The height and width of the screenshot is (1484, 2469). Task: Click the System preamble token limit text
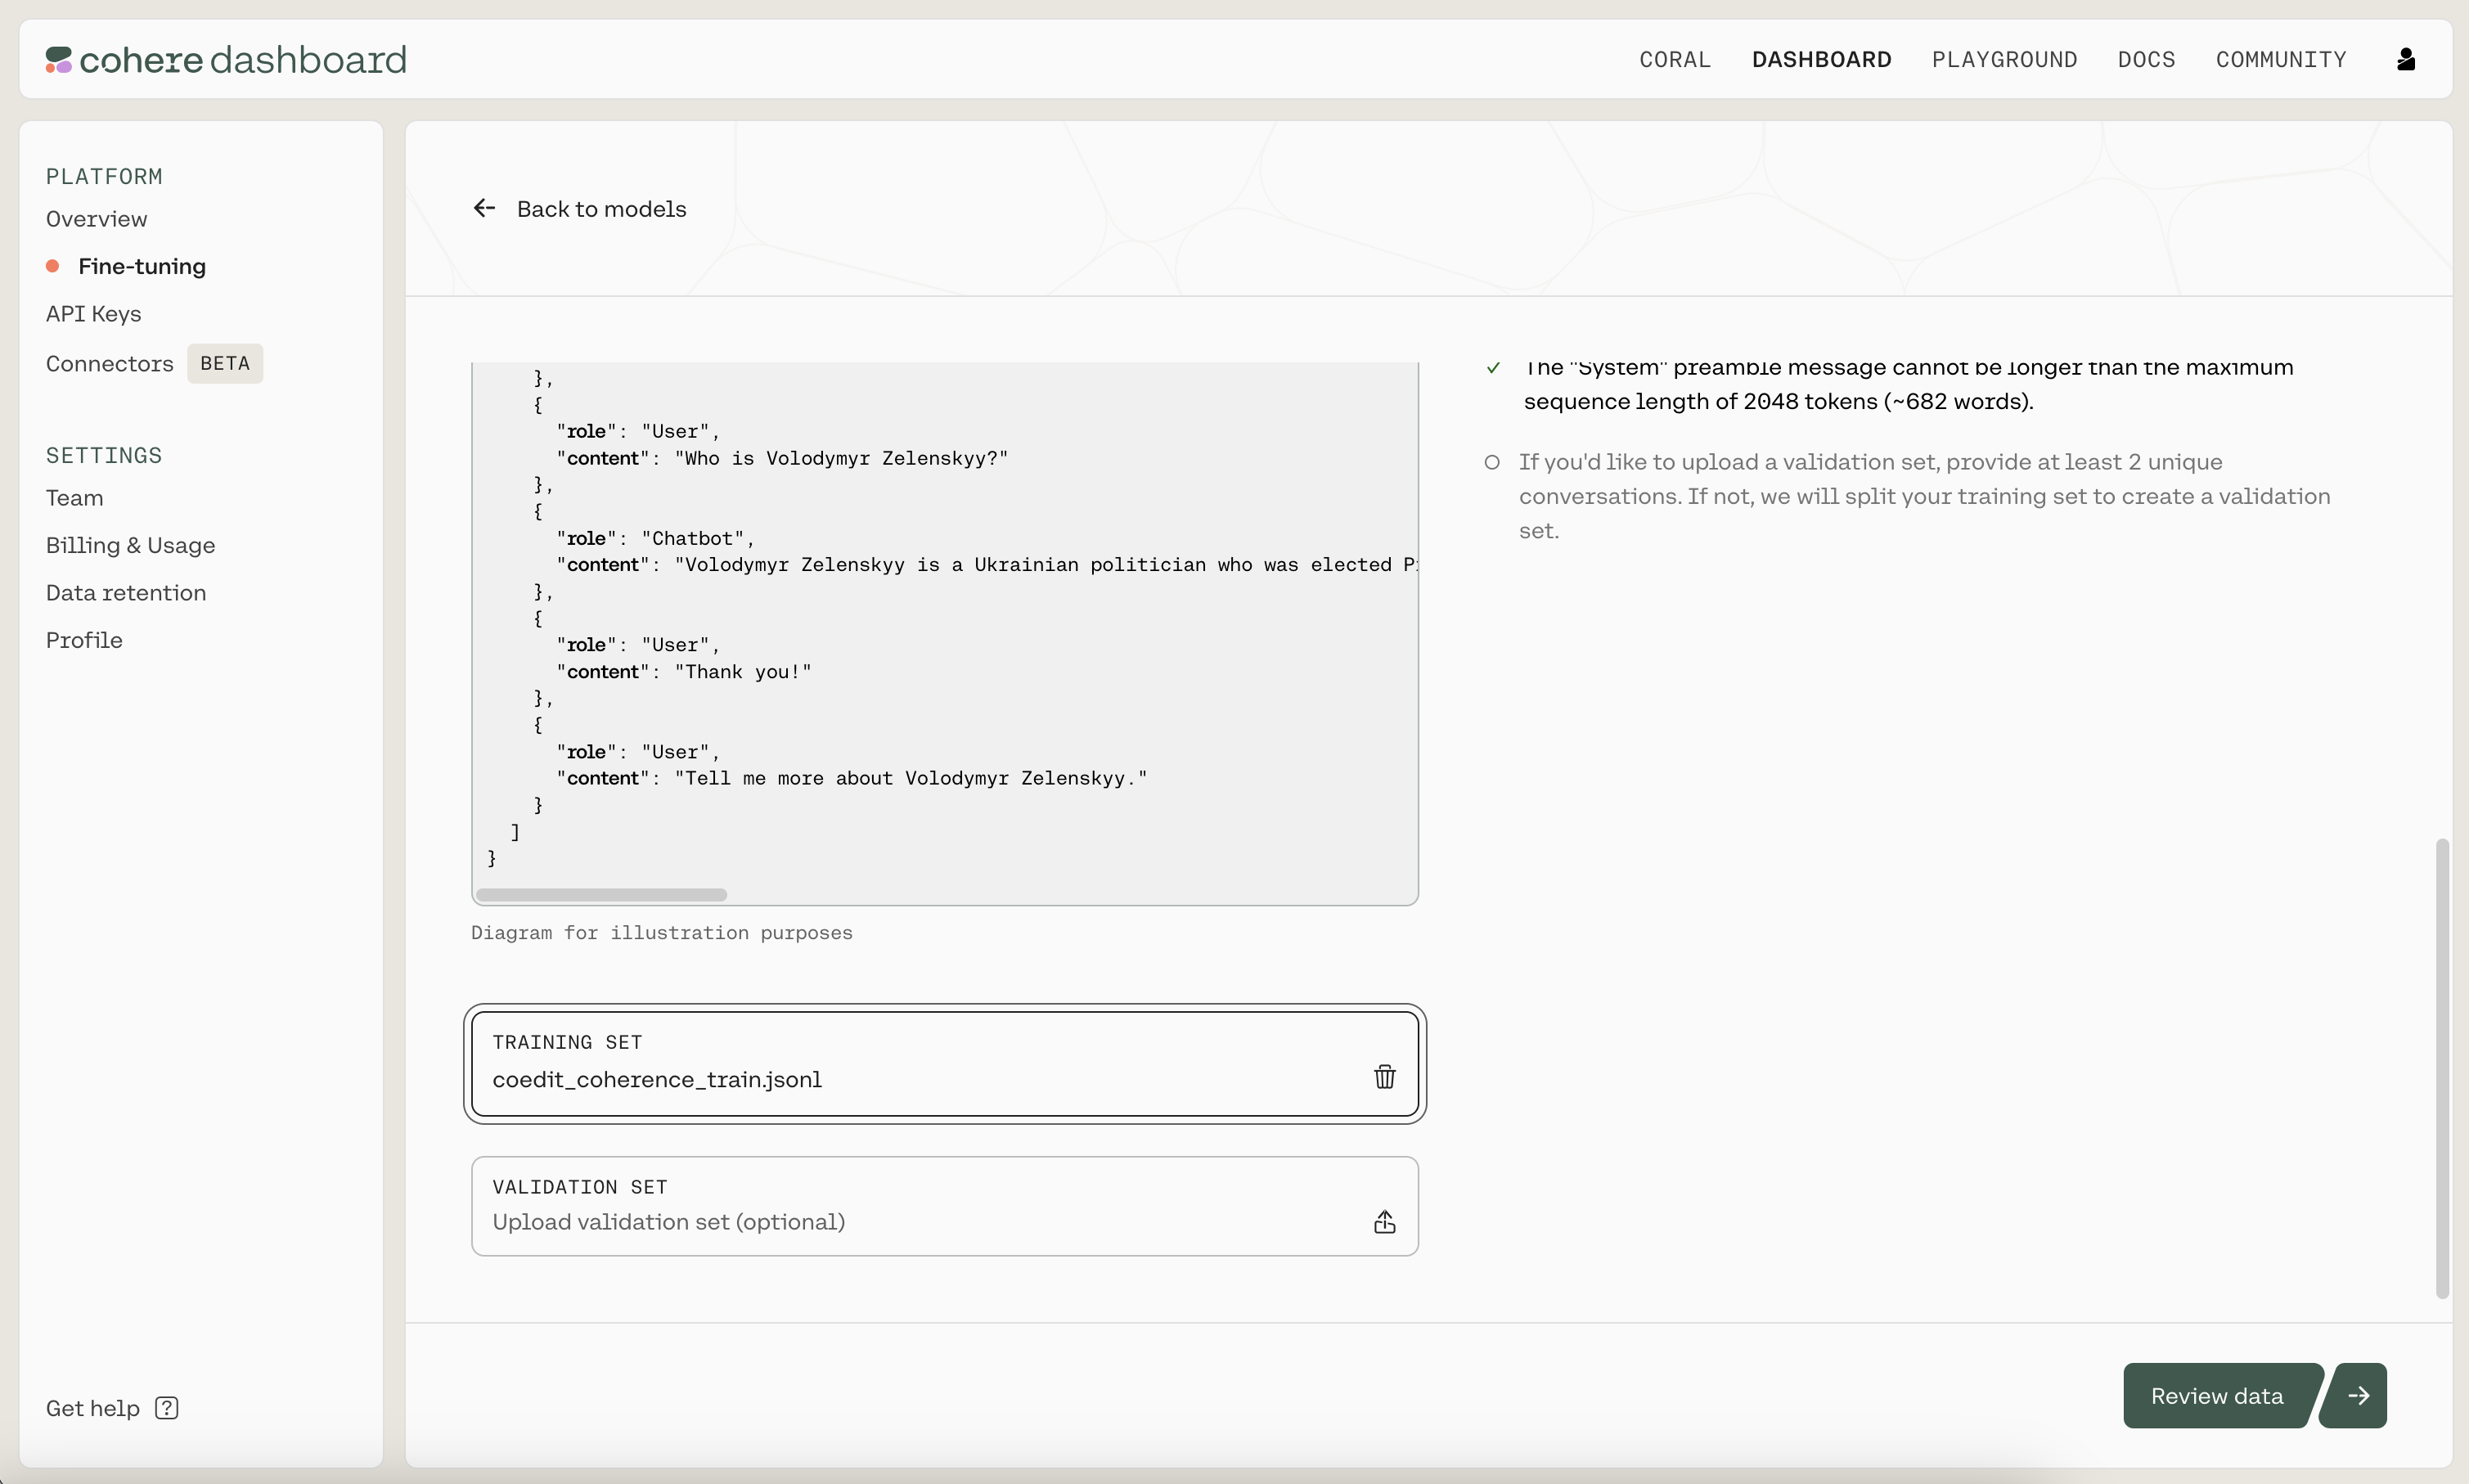coord(1908,385)
